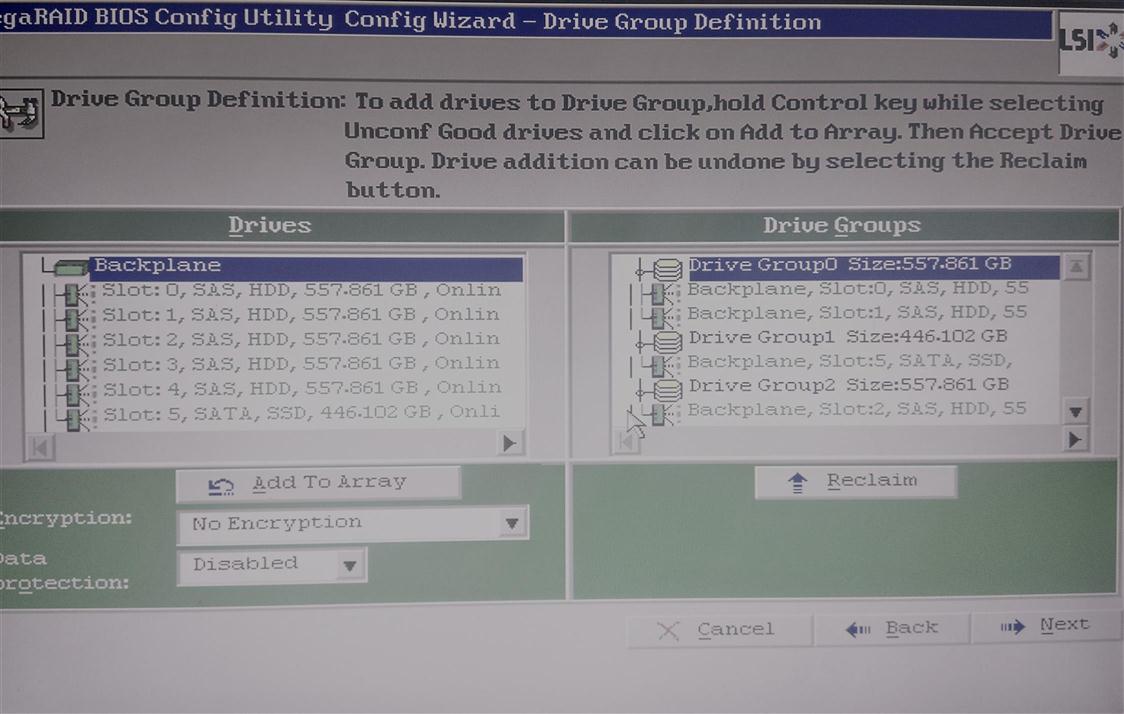This screenshot has height=714, width=1124.
Task: Click the Reclaim up-arrow icon
Action: pos(798,483)
